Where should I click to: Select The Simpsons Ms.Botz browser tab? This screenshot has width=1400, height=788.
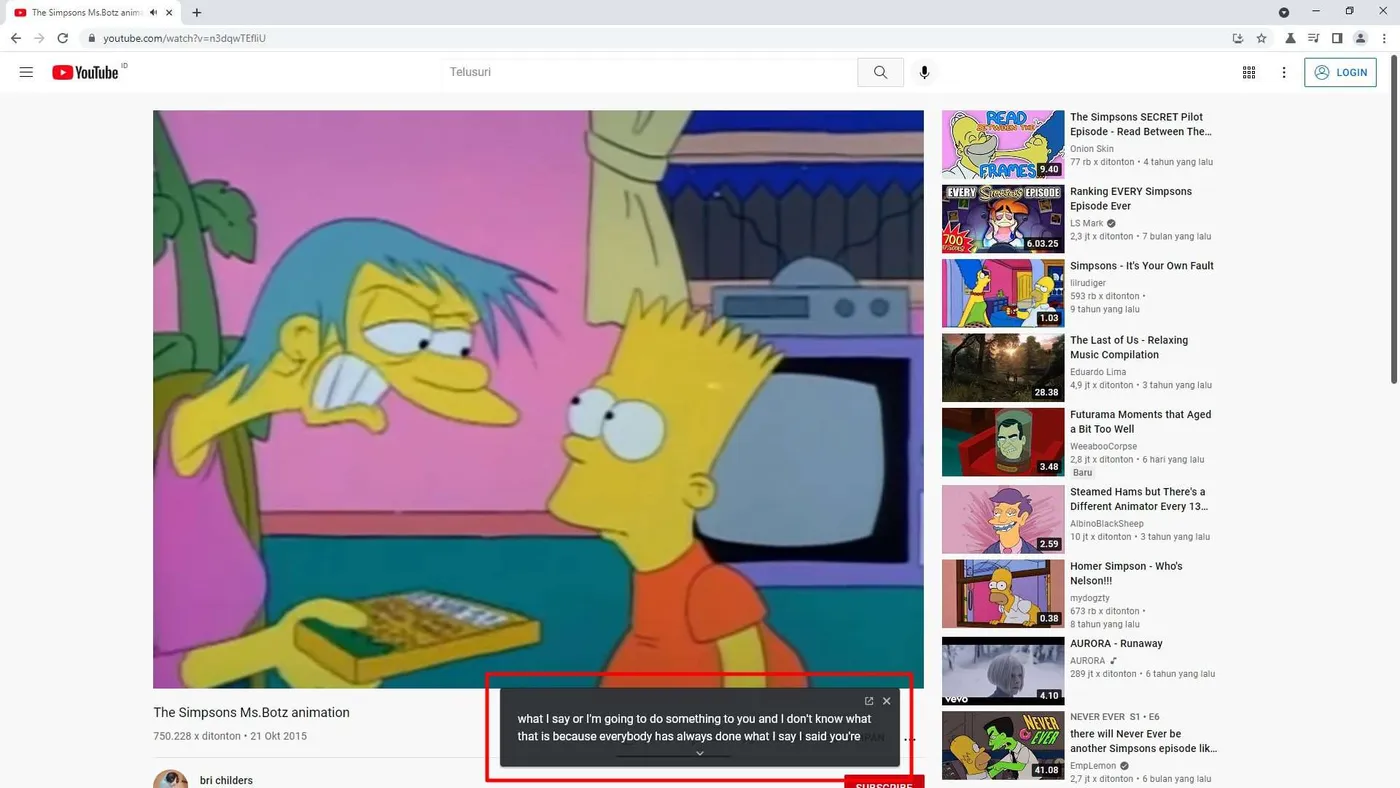pos(93,13)
